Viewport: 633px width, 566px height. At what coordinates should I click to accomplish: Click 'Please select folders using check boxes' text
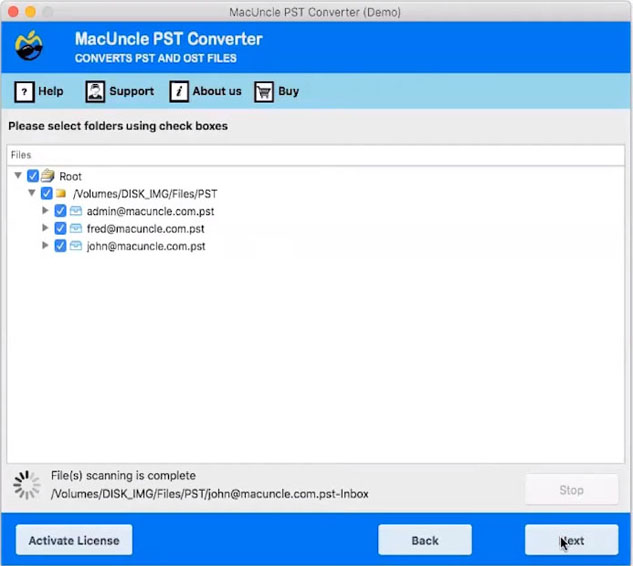[118, 126]
